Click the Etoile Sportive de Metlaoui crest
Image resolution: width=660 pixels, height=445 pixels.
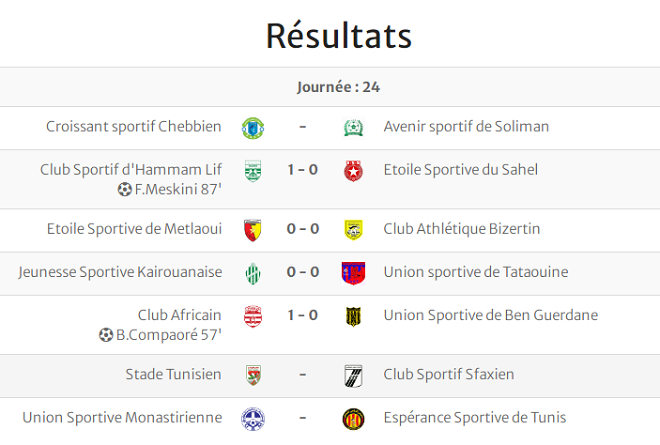point(252,230)
